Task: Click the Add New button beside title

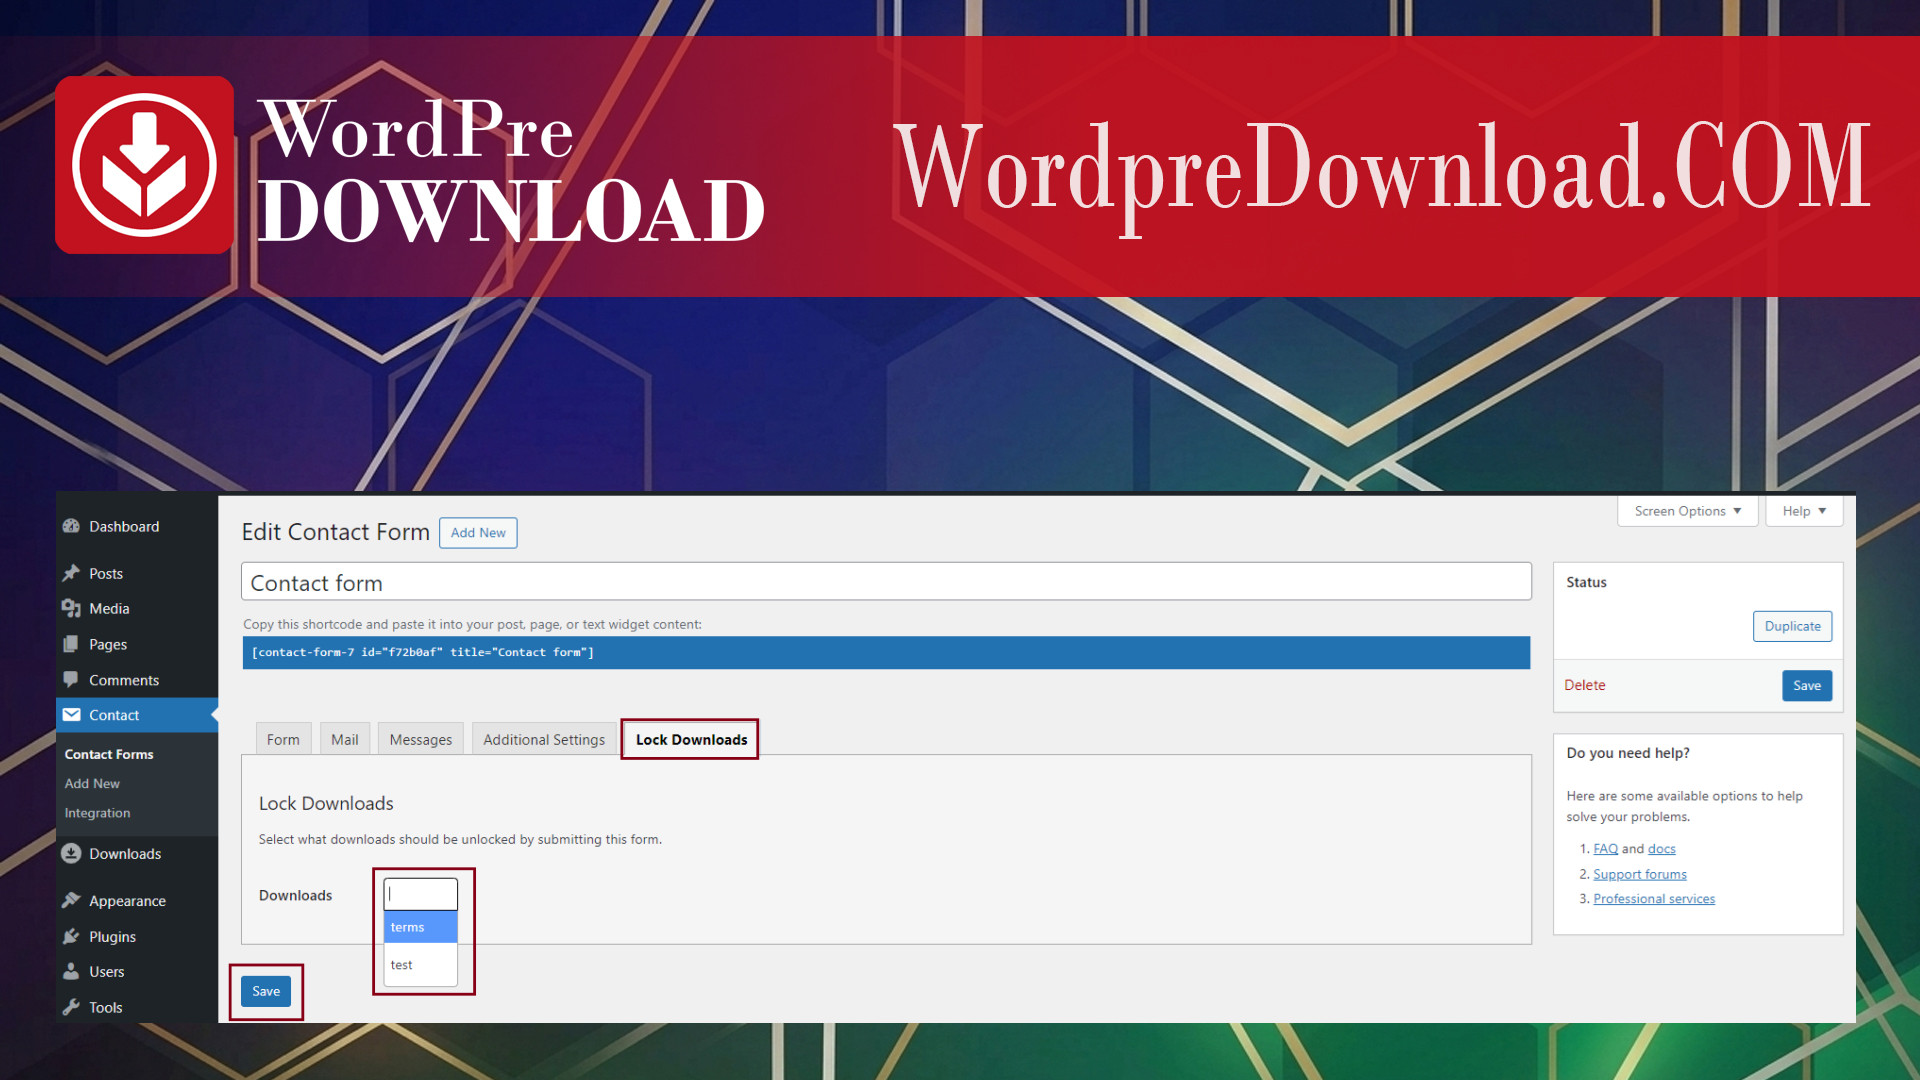Action: [x=478, y=533]
